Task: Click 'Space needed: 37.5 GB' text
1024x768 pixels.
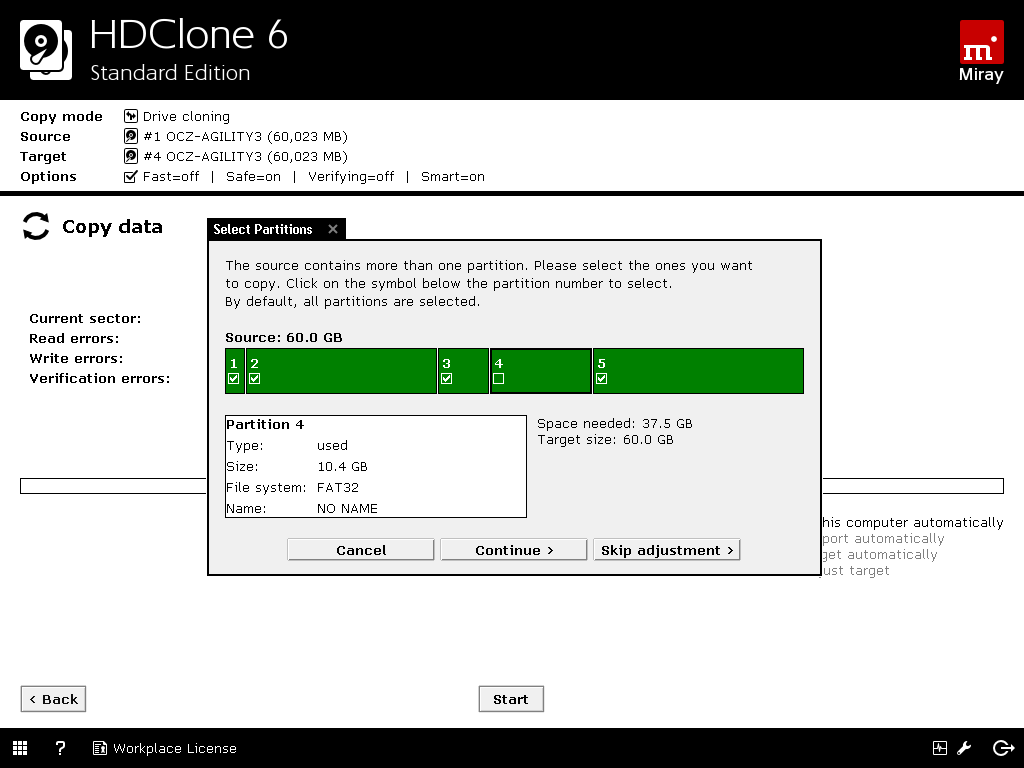Action: (615, 423)
